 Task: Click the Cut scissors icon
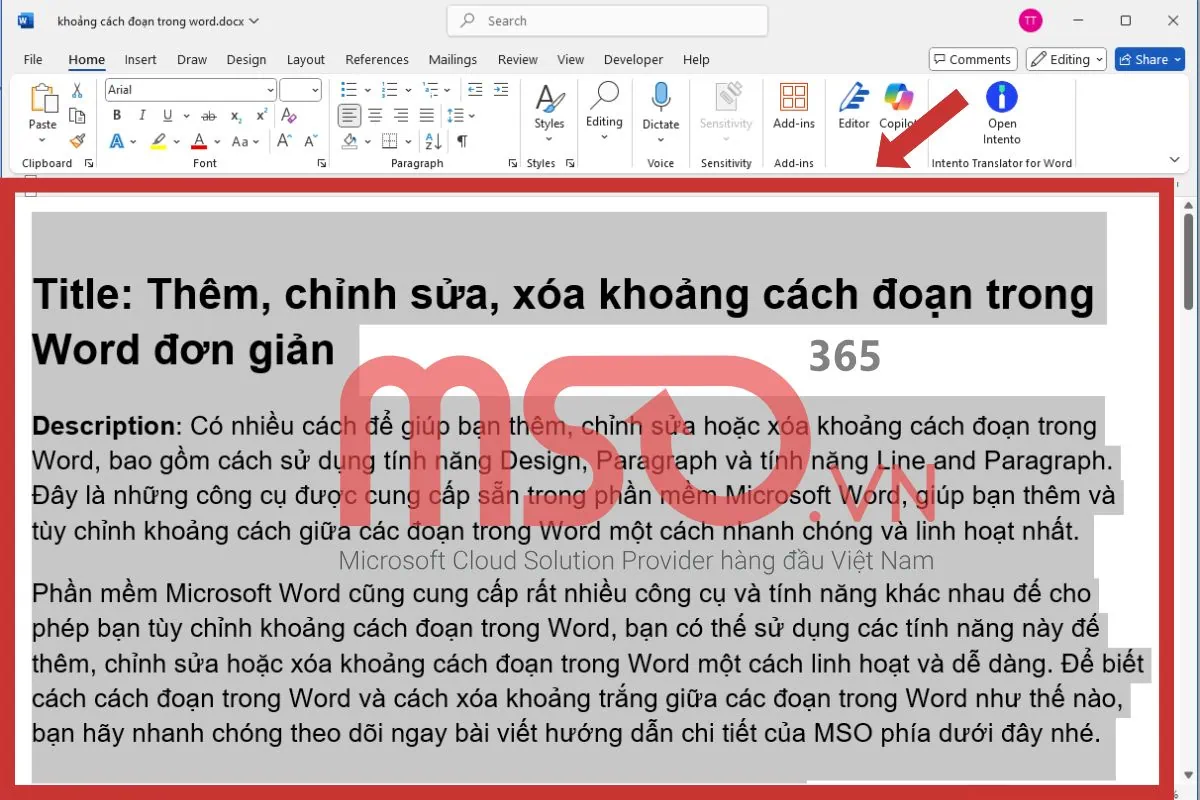(77, 91)
